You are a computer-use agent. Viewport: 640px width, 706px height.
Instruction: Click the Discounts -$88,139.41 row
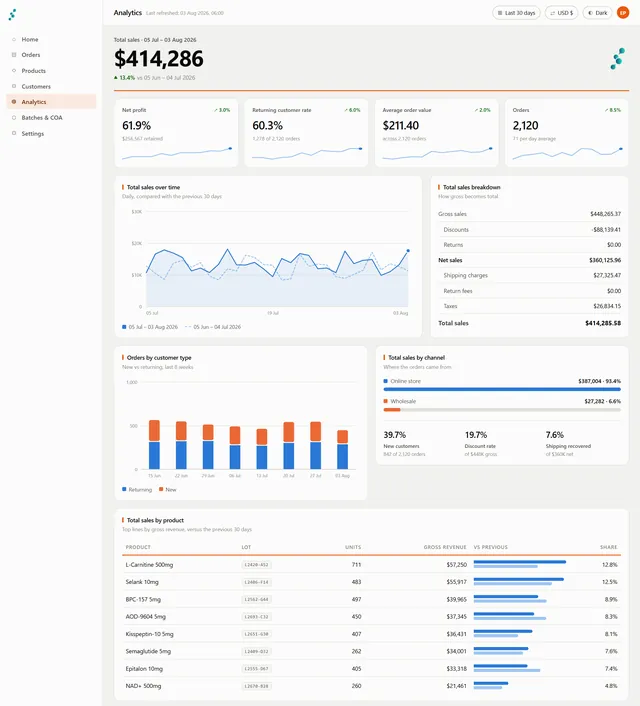click(529, 230)
